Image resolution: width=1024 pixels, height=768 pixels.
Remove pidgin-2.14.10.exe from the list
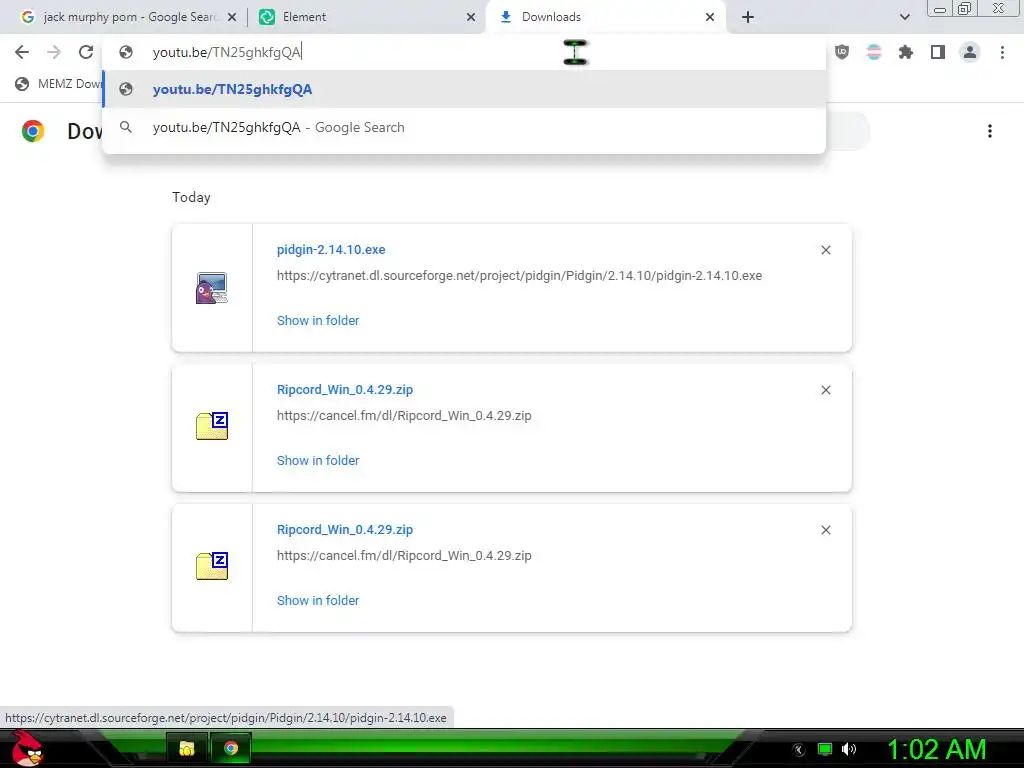pyautogui.click(x=825, y=250)
